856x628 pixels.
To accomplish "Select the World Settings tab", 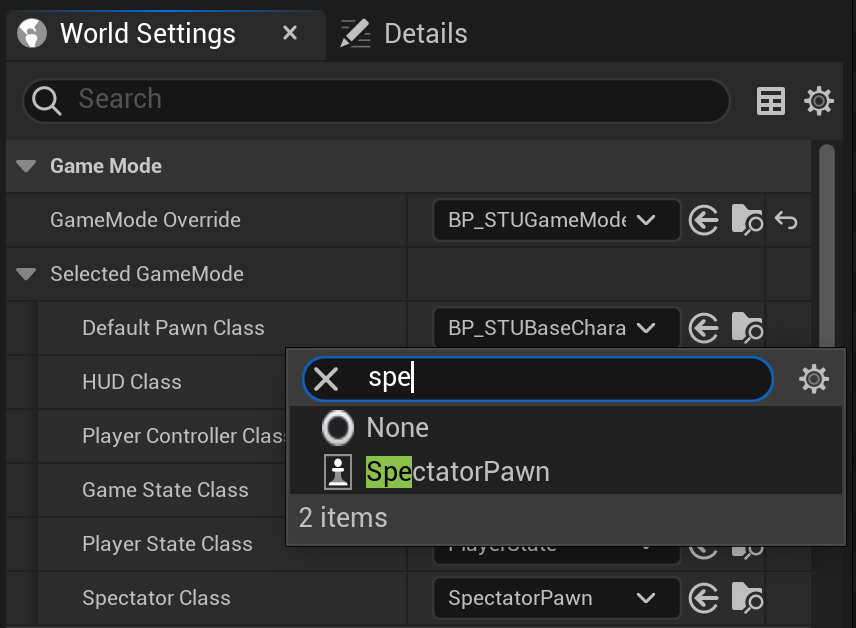I will [x=148, y=34].
